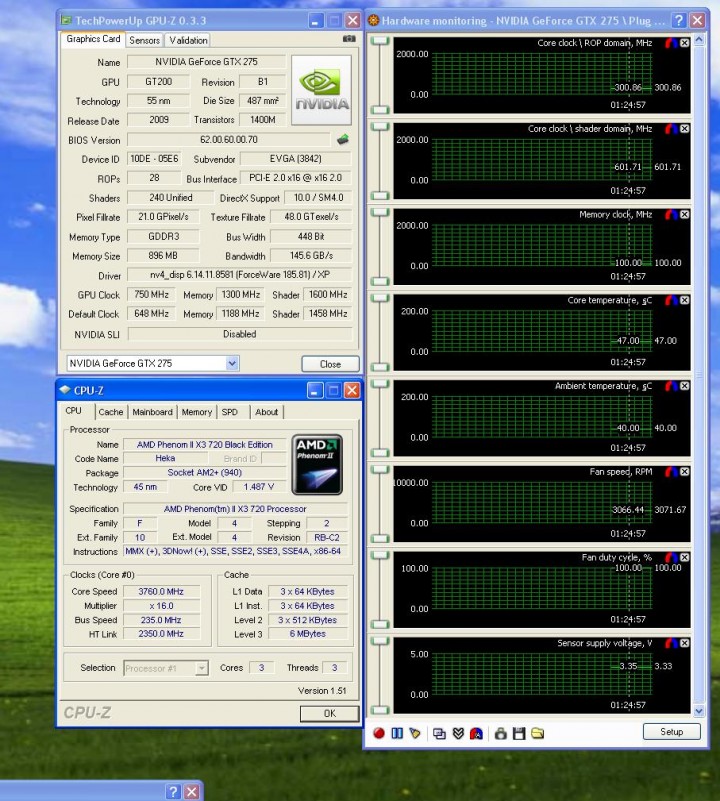Click the HT Link value 2350.0 MHz
The image size is (720, 801).
(161, 633)
